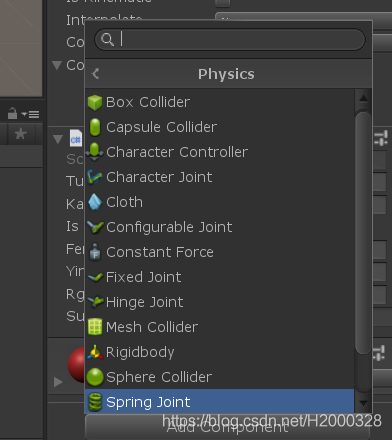Click the Hinge Joint icon
The width and height of the screenshot is (392, 440).
pyautogui.click(x=95, y=302)
